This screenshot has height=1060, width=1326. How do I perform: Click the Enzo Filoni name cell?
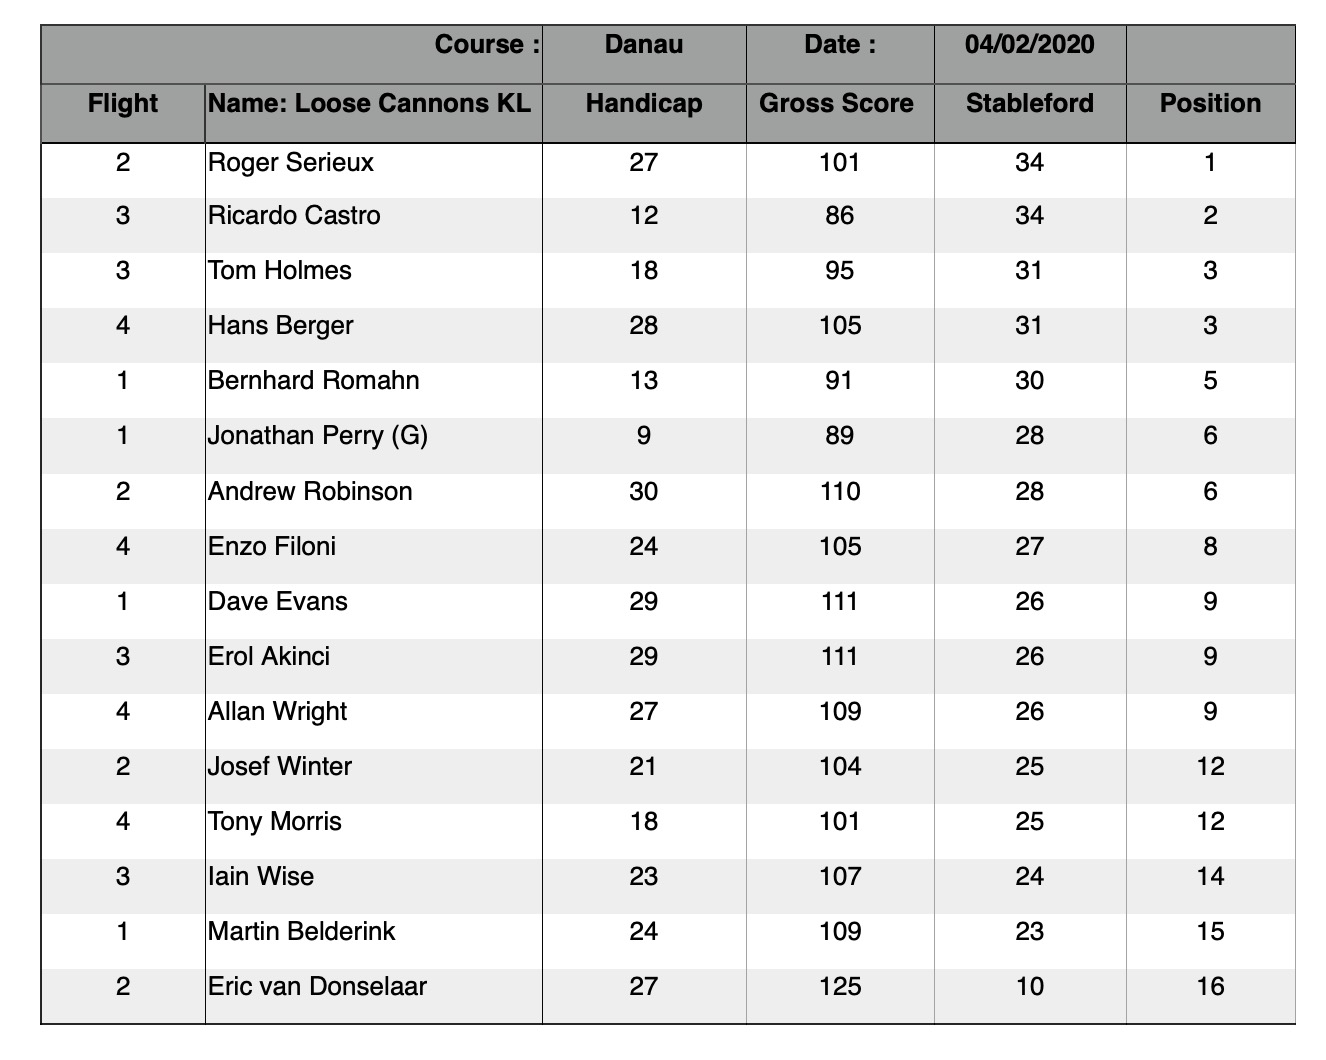click(x=272, y=547)
